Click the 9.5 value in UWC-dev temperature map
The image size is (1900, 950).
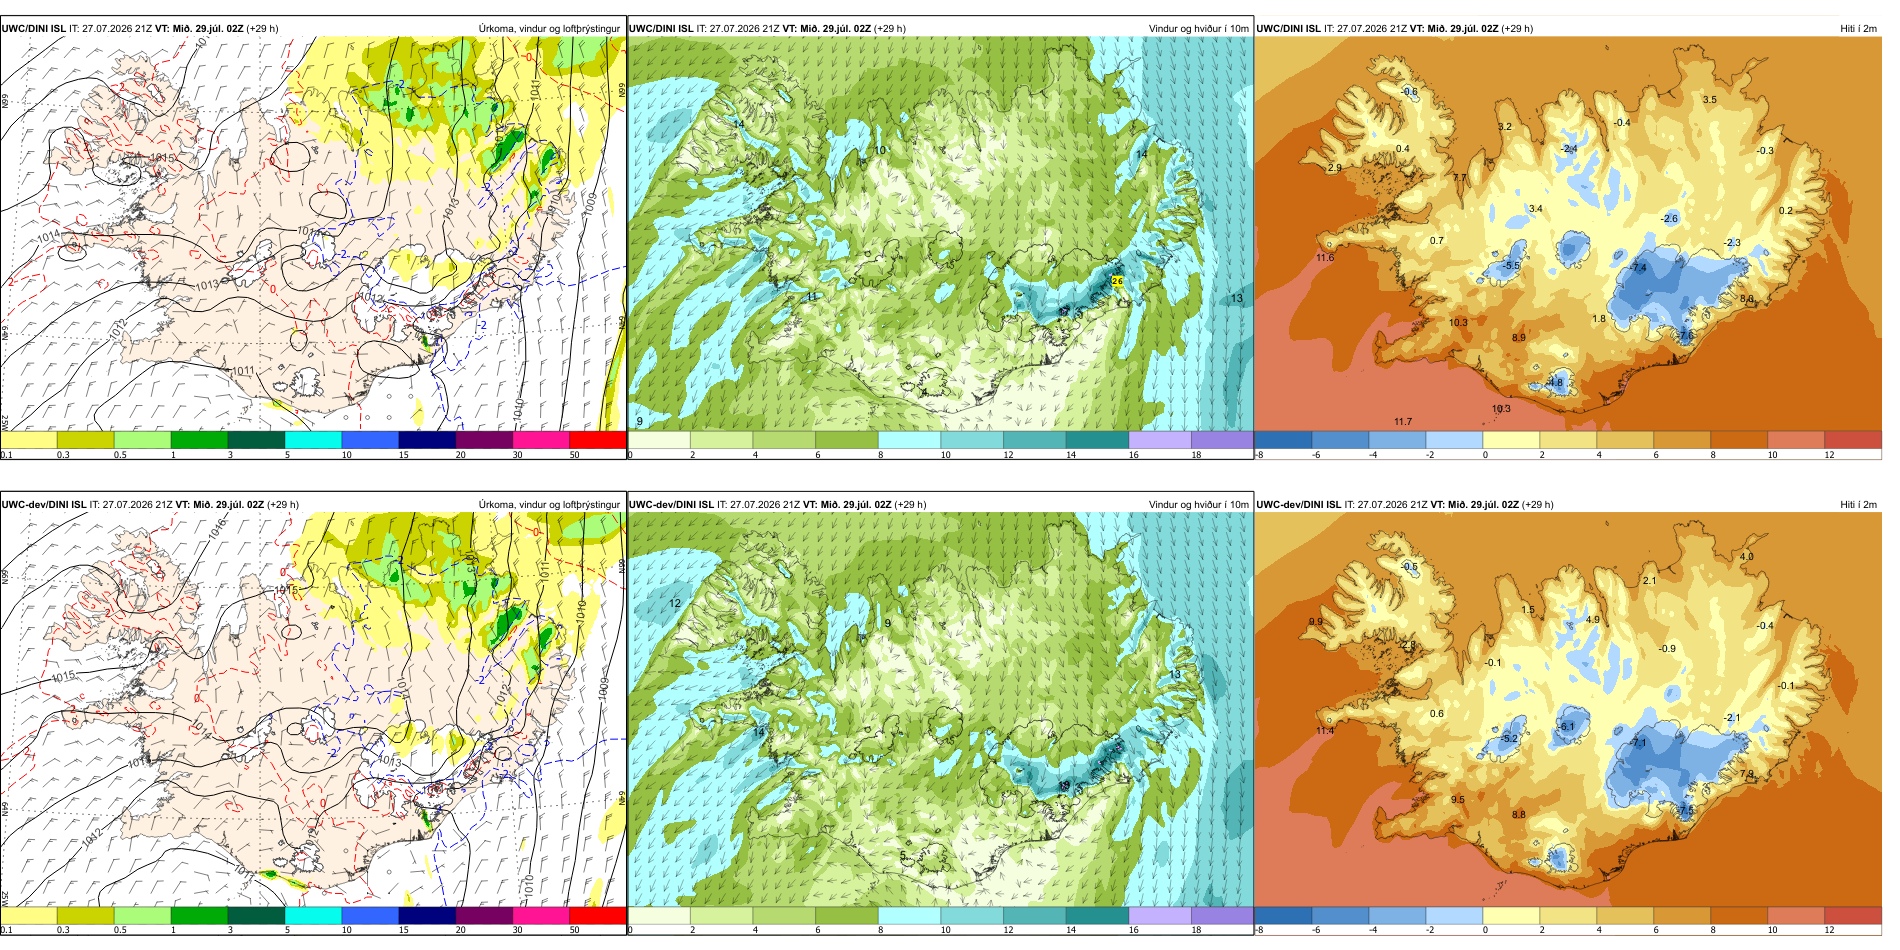click(x=1458, y=800)
